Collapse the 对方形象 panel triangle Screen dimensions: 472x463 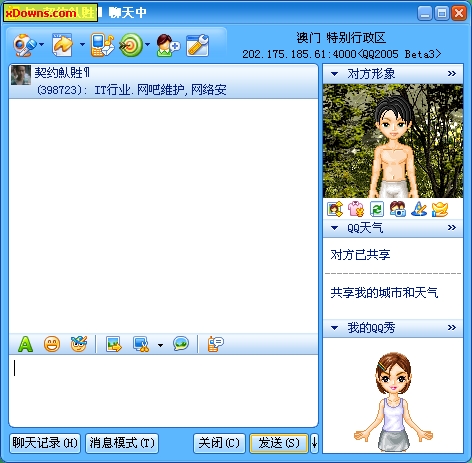[x=334, y=74]
